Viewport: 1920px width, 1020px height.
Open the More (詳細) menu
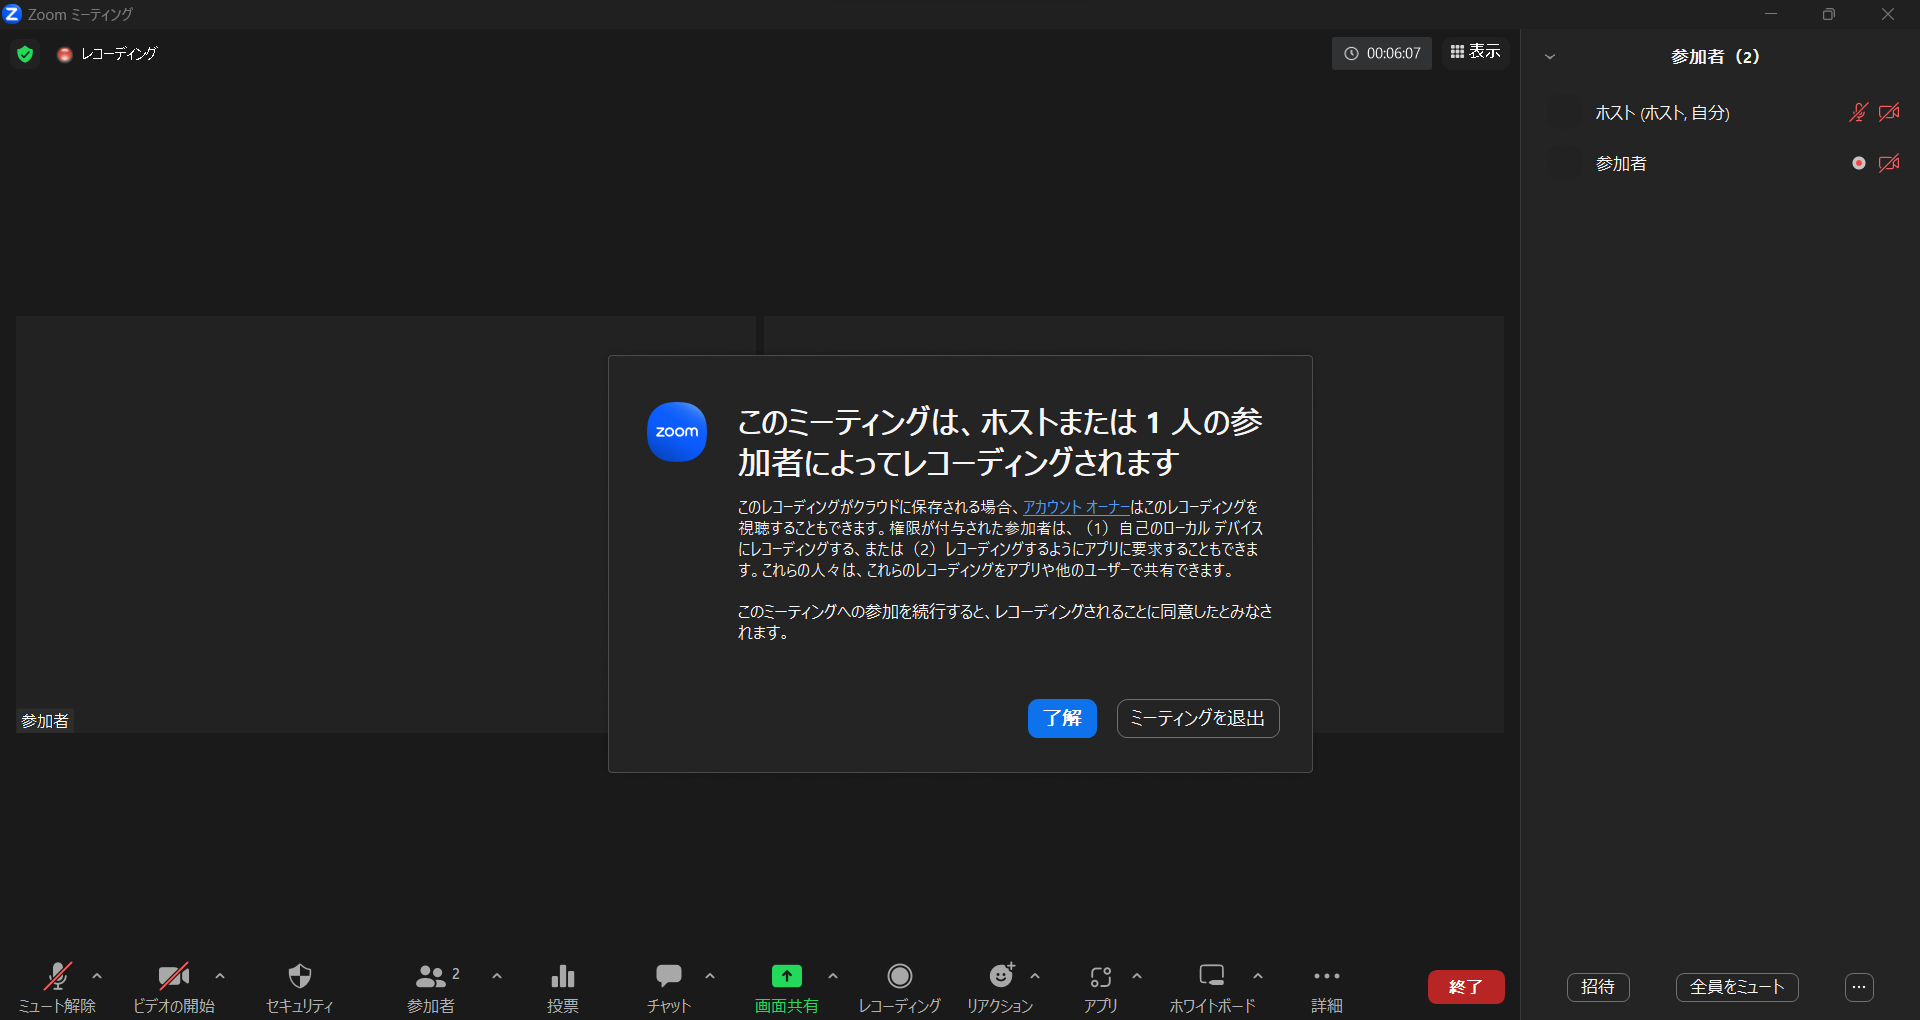tap(1326, 976)
